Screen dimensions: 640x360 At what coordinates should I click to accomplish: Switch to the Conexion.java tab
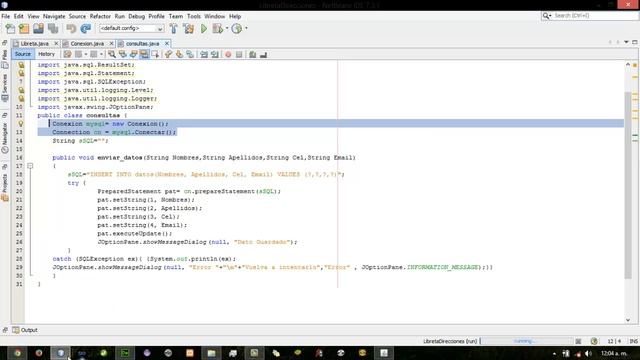coord(87,44)
